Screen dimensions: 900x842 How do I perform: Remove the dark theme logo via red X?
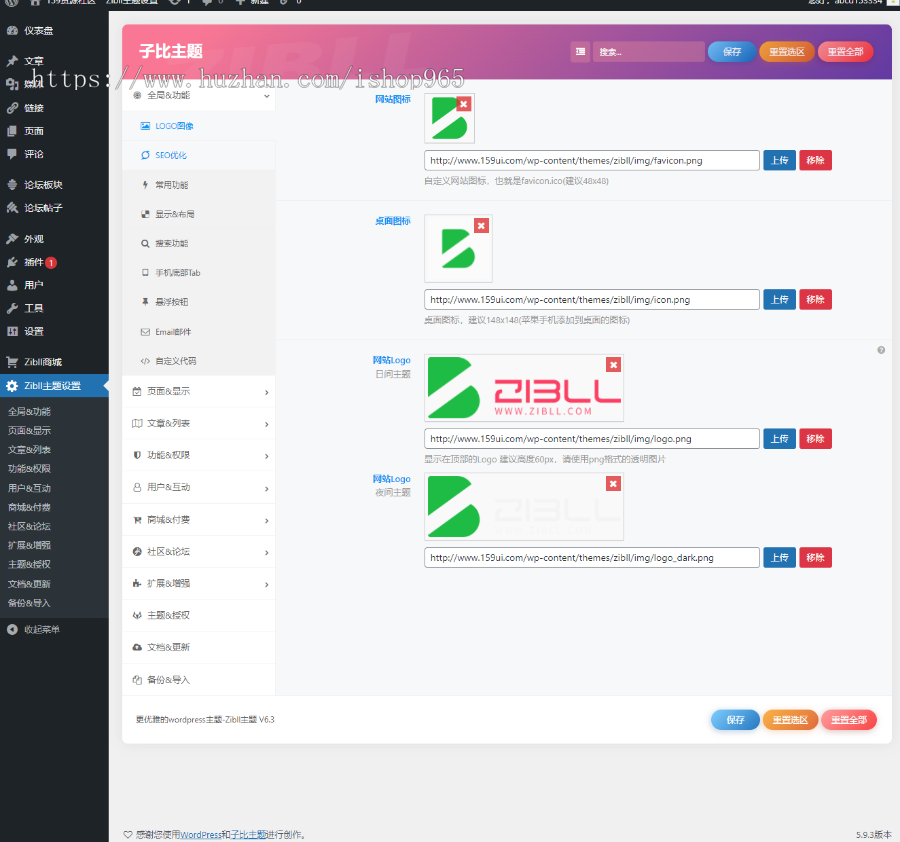click(x=614, y=484)
